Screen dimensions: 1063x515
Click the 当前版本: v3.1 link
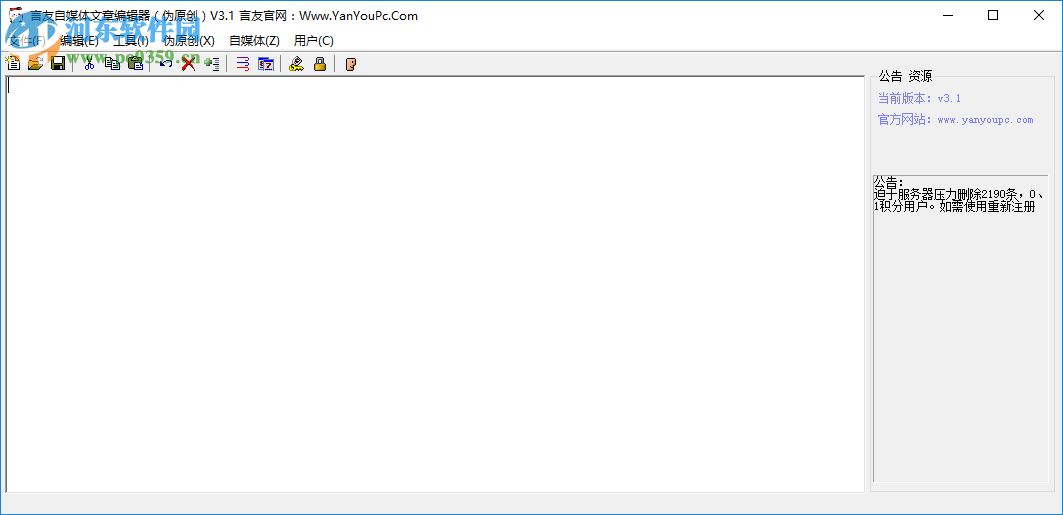coord(919,98)
